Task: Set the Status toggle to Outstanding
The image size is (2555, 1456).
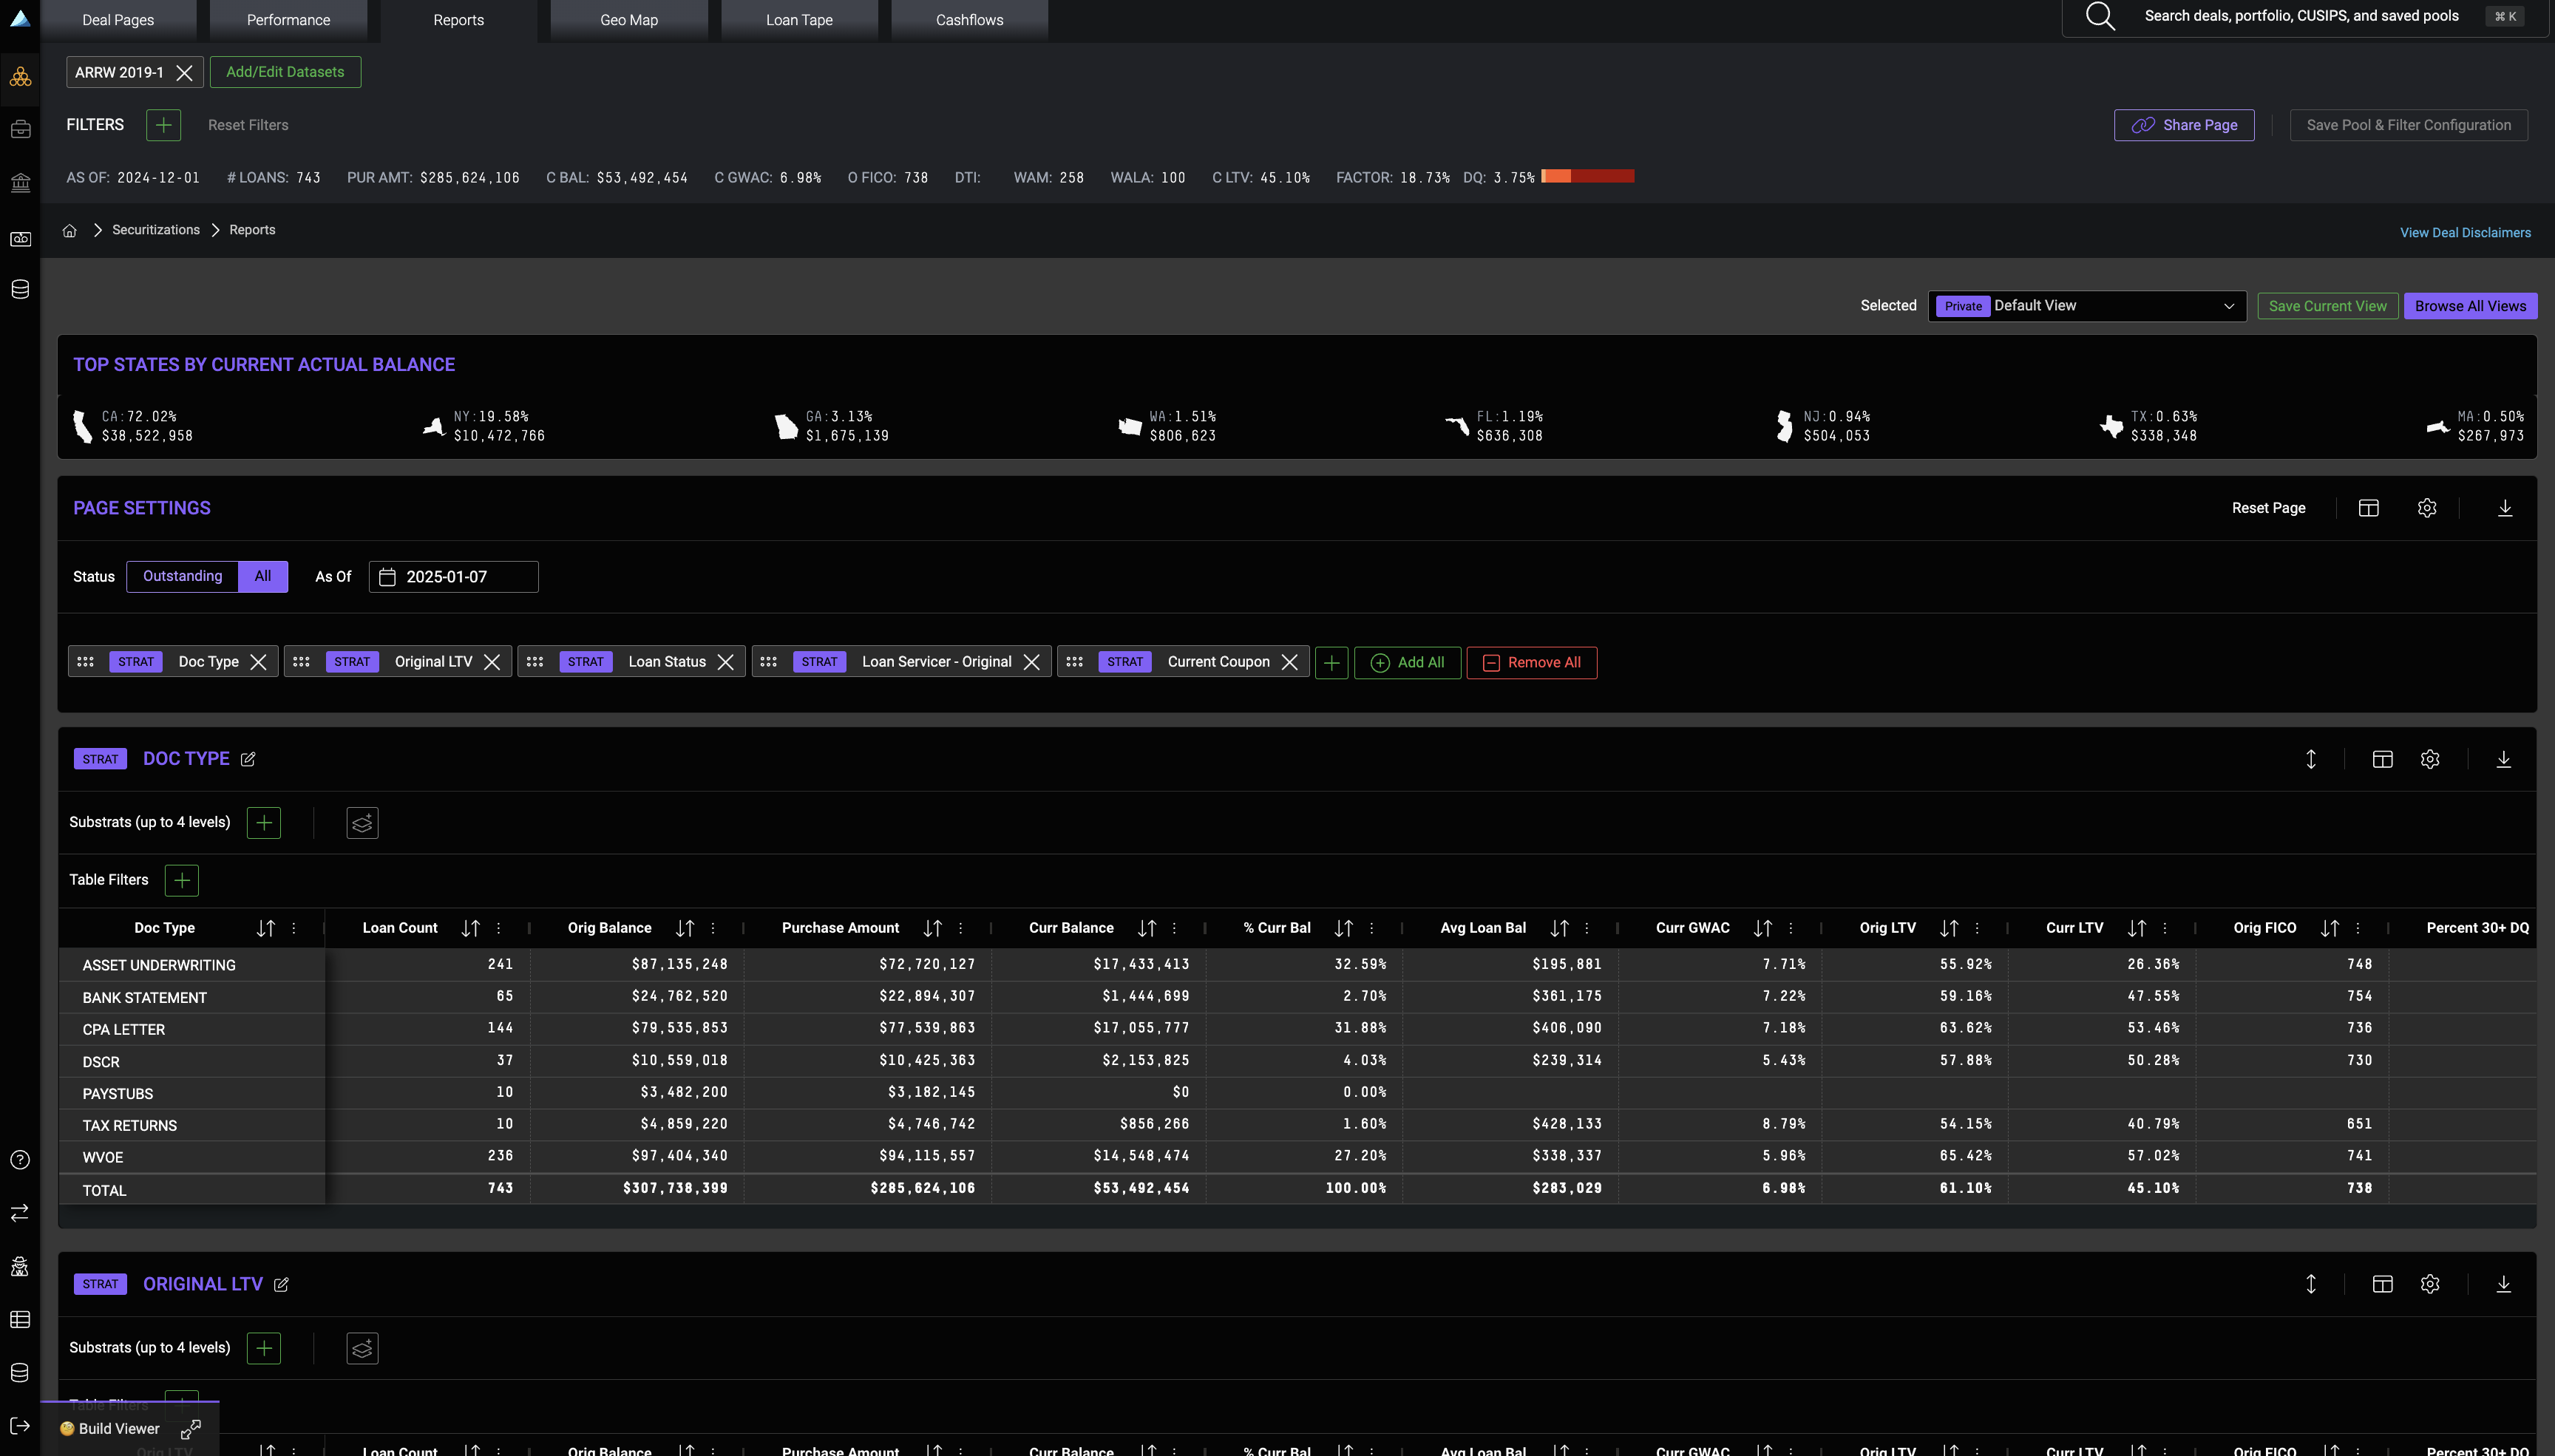Action: click(x=182, y=576)
